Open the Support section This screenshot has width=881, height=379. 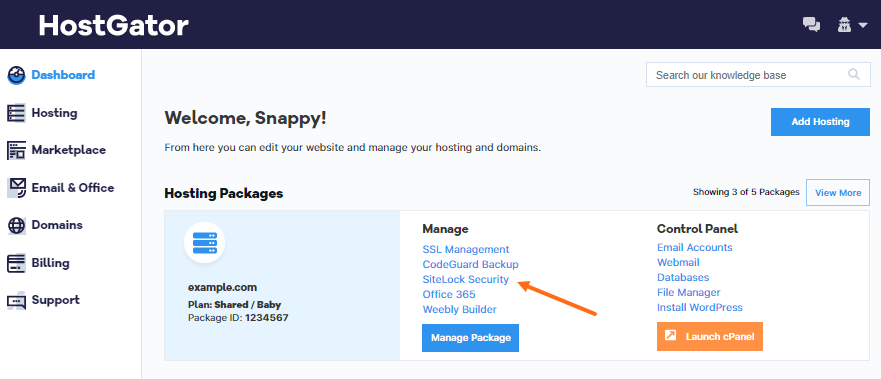(56, 300)
